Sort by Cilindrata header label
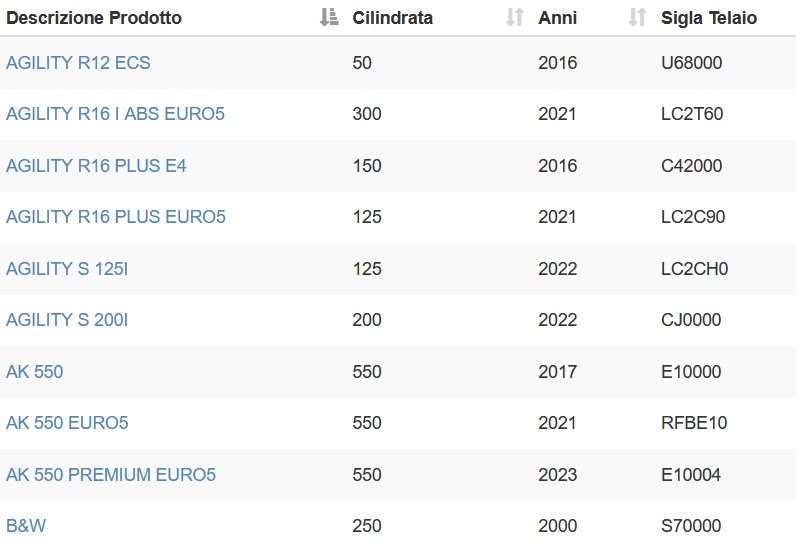Image resolution: width=796 pixels, height=543 pixels. click(392, 18)
